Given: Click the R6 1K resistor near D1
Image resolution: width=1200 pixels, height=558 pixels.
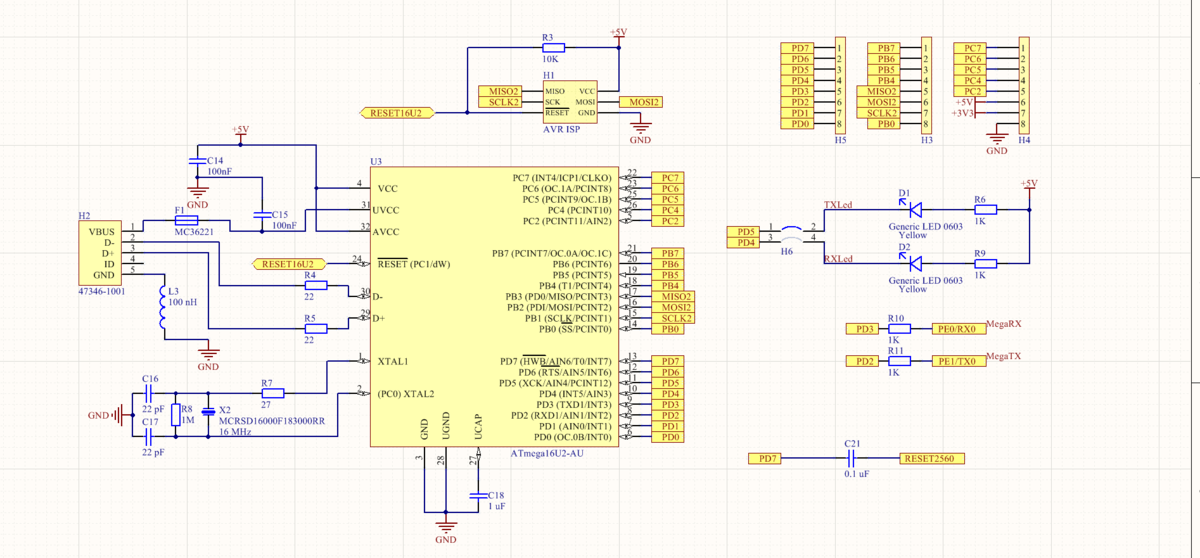Looking at the screenshot, I should (x=984, y=210).
